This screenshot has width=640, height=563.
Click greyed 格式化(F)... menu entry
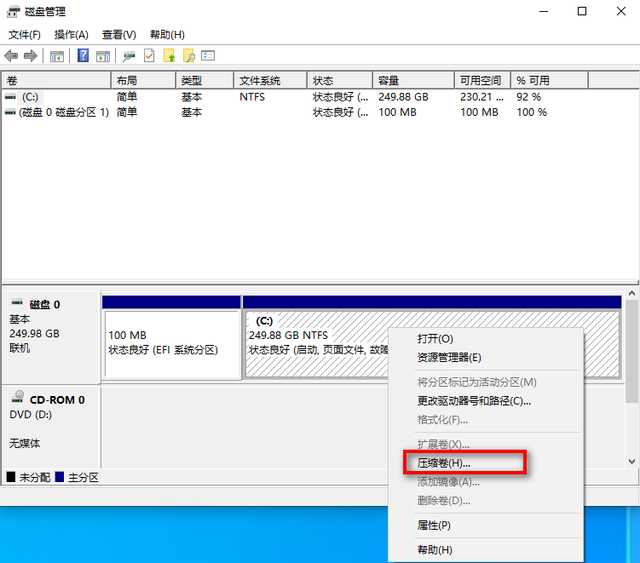[x=486, y=419]
